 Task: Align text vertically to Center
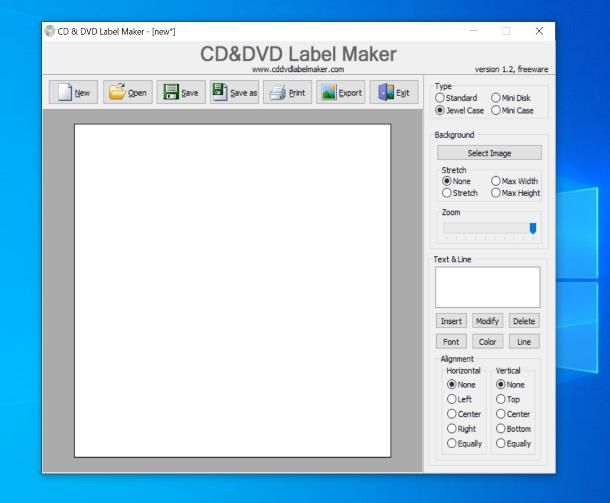pyautogui.click(x=513, y=414)
